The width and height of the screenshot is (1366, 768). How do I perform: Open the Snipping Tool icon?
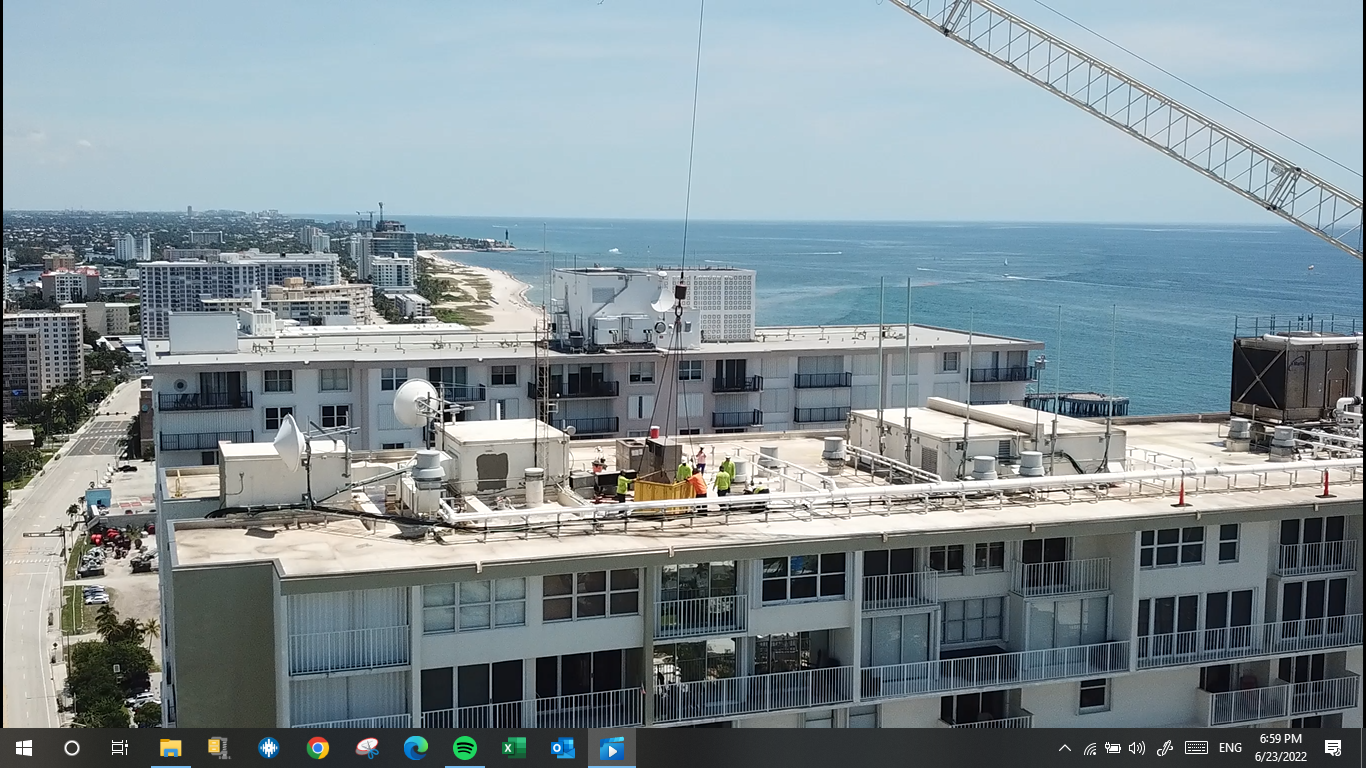[x=367, y=748]
